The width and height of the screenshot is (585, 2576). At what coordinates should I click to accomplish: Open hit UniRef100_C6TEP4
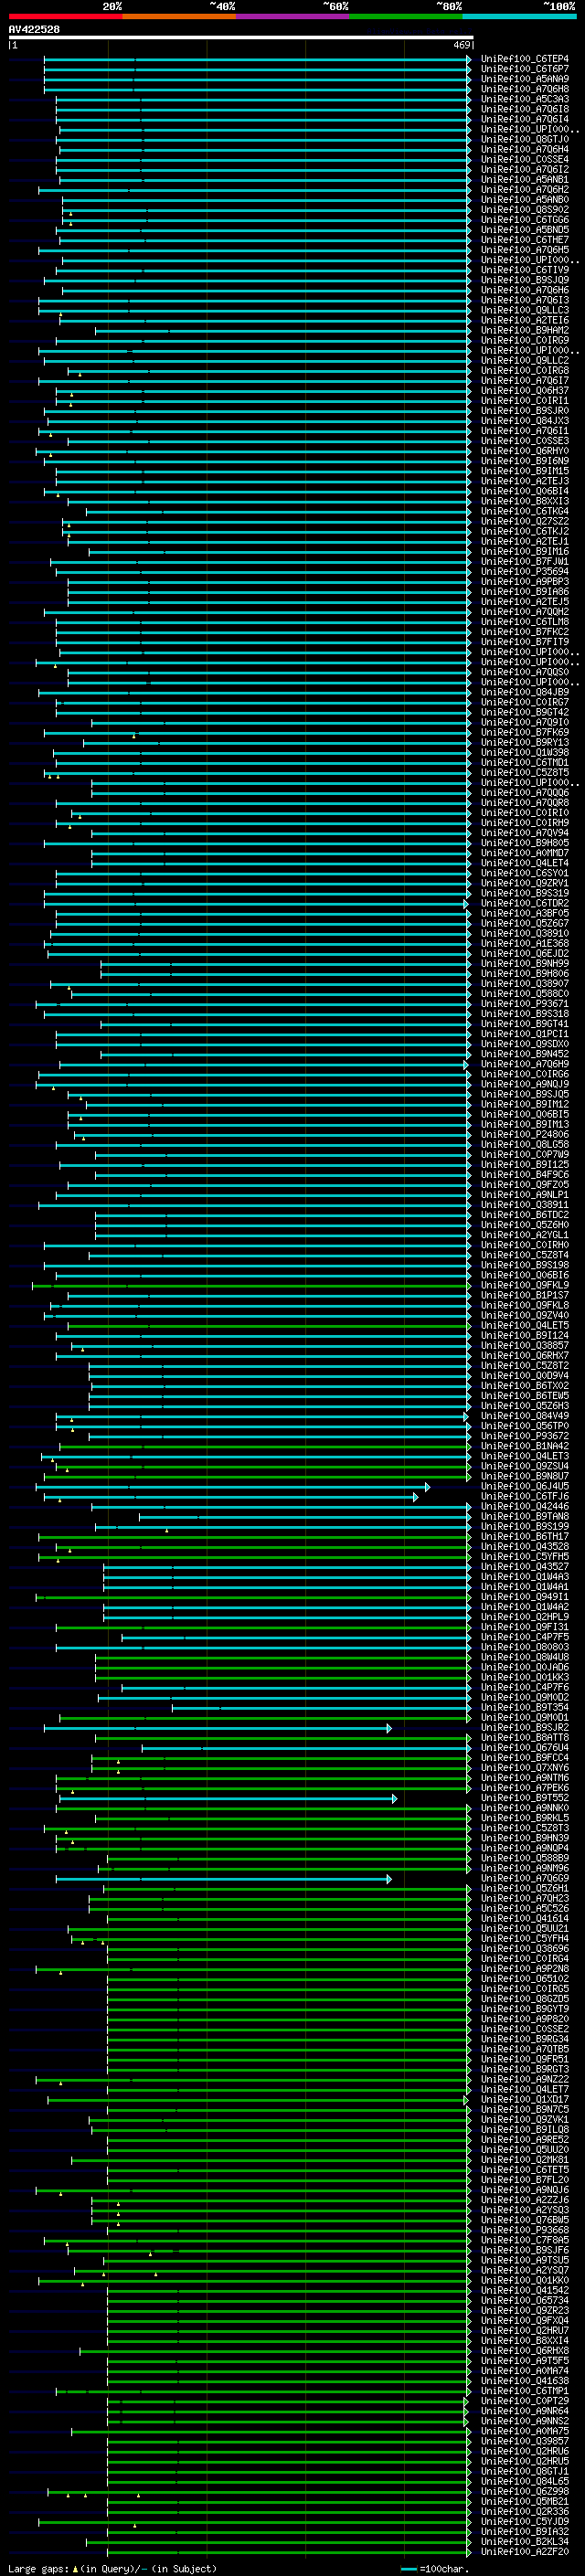tap(525, 59)
